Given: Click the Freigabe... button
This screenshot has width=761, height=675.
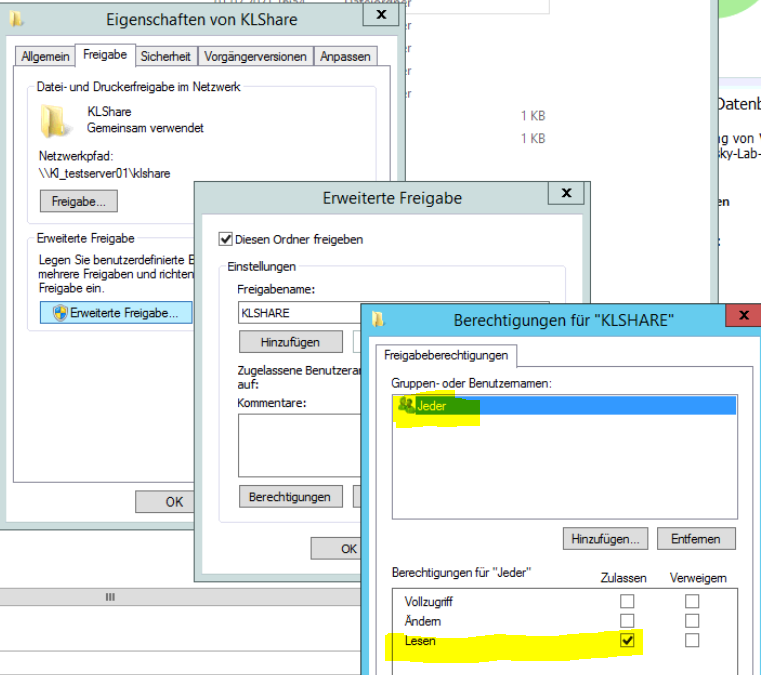Looking at the screenshot, I should coord(79,201).
